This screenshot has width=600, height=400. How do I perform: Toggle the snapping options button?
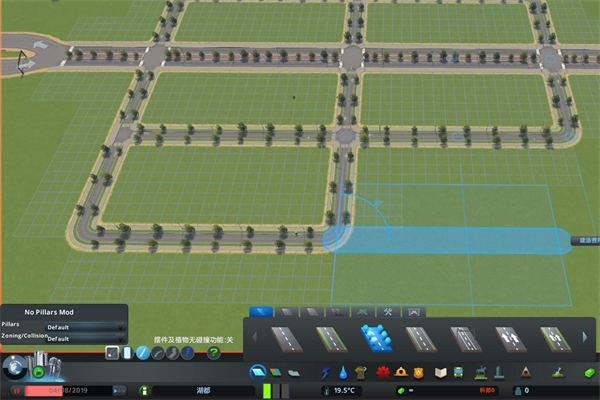[112, 353]
